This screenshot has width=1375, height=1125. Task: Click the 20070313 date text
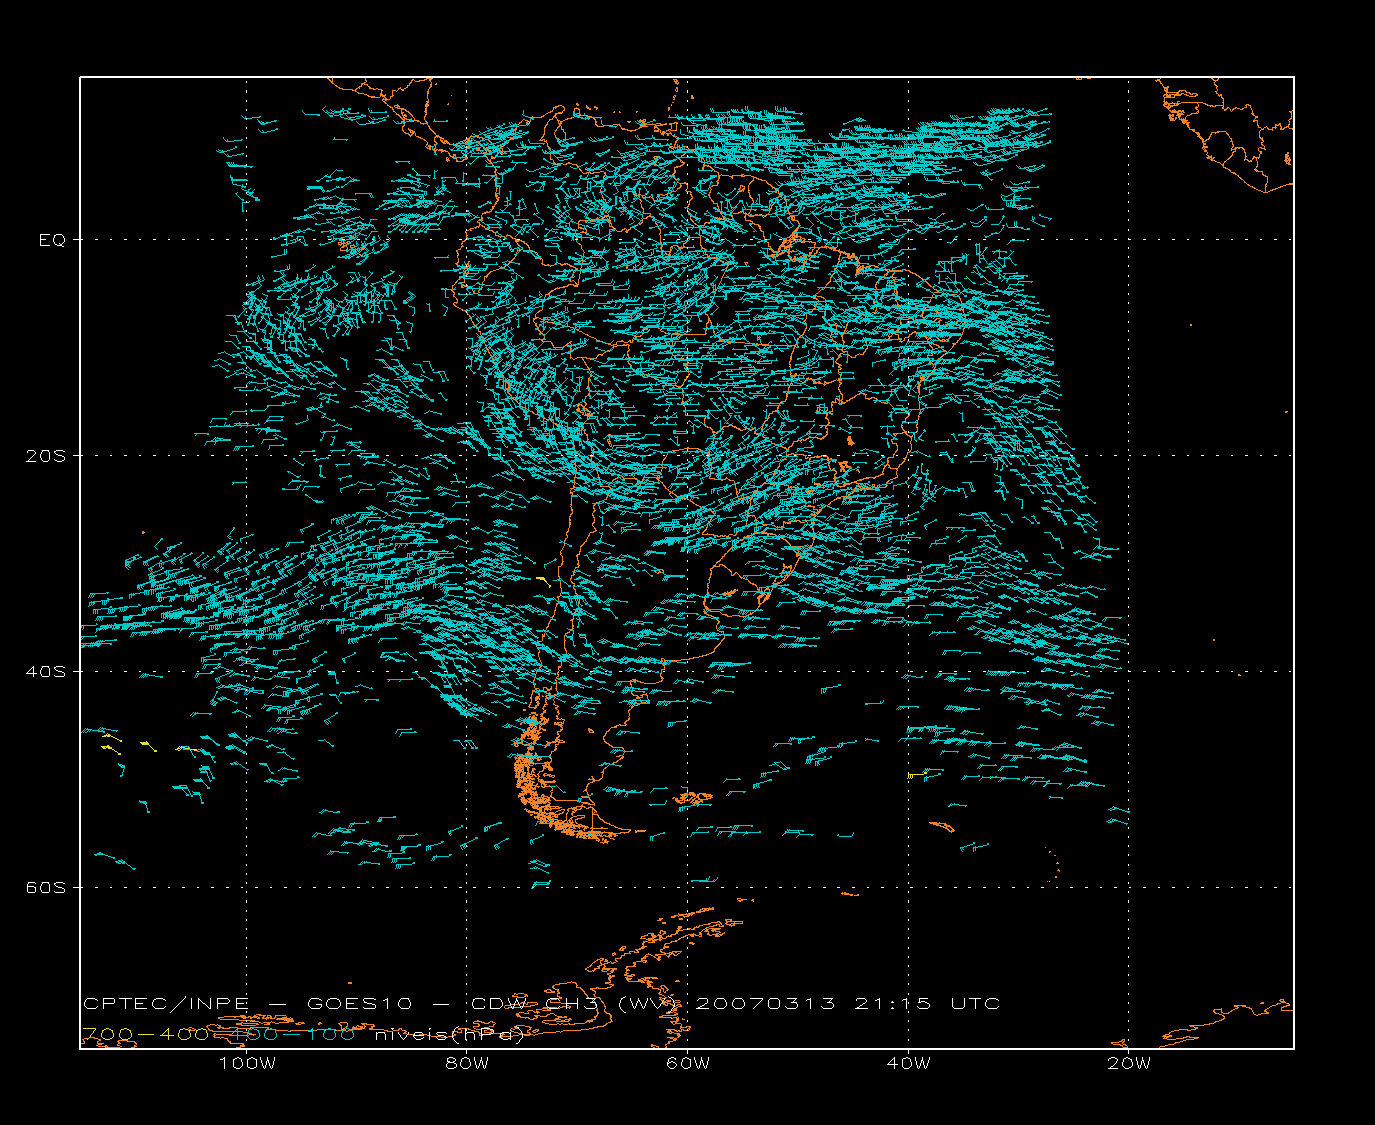765,1003
